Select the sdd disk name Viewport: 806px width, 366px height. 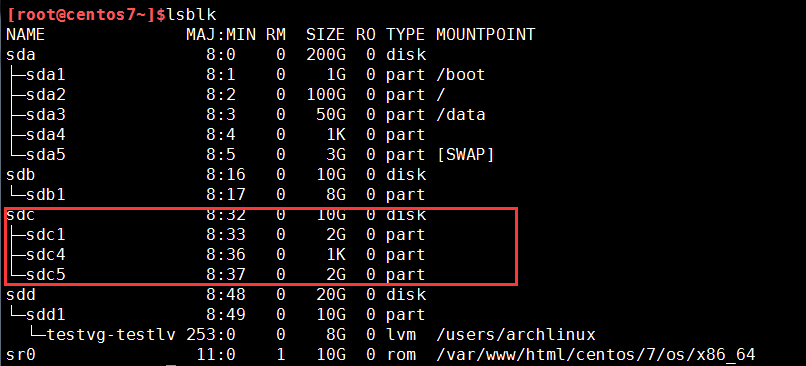(x=21, y=295)
